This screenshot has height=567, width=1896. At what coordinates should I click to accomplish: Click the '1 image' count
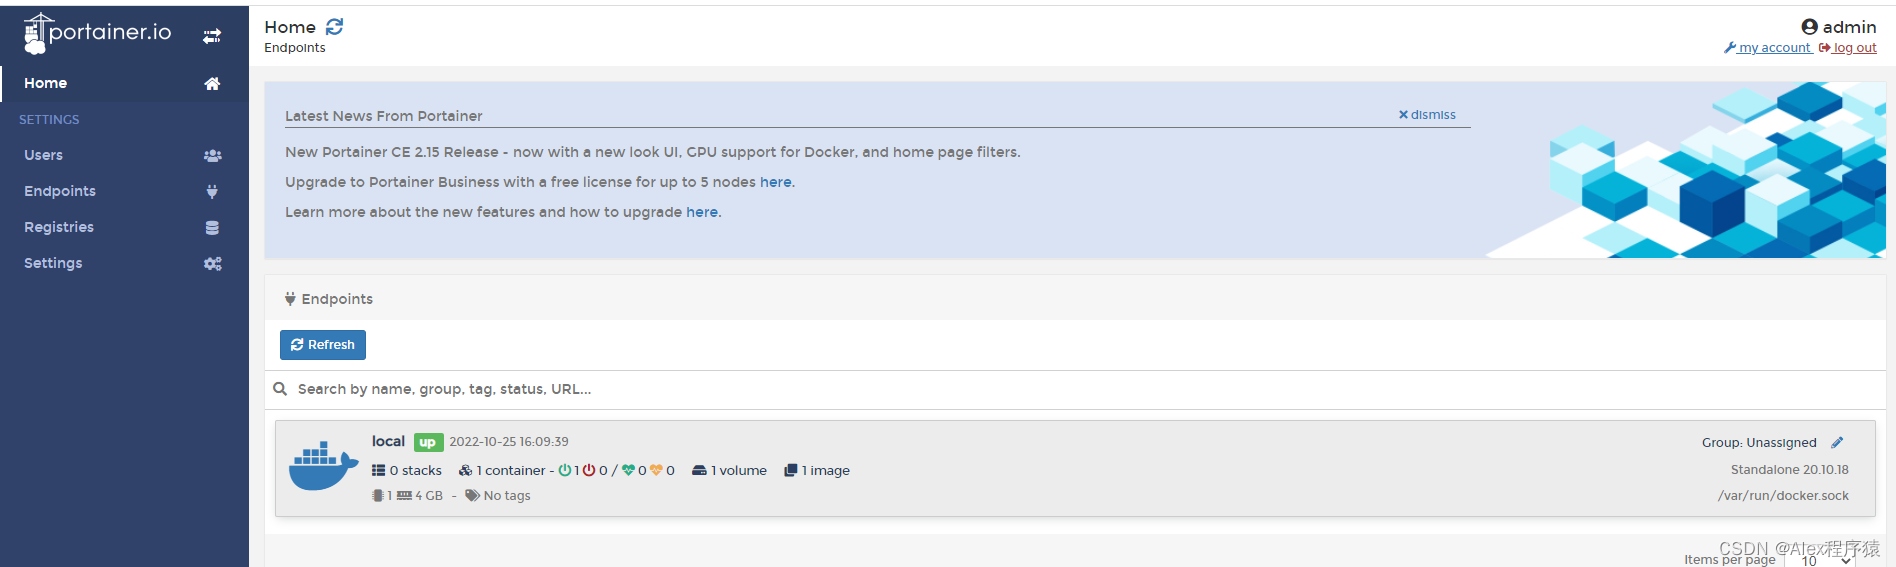(826, 470)
